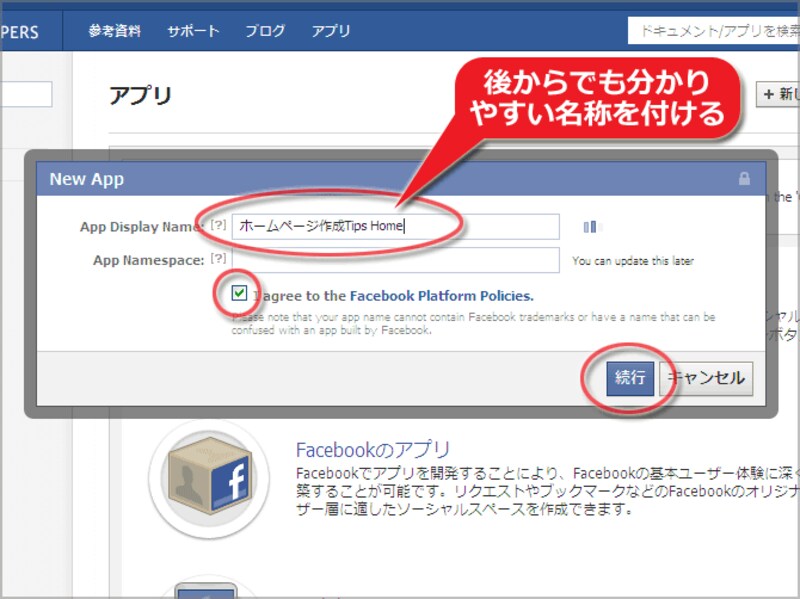Open App Namespace help [?]
This screenshot has width=800, height=599.
(218, 259)
